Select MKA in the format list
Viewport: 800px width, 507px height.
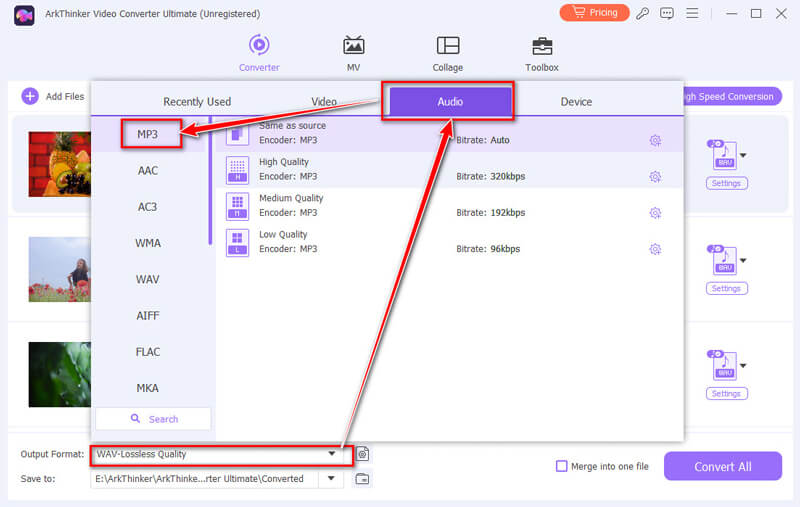coord(147,388)
